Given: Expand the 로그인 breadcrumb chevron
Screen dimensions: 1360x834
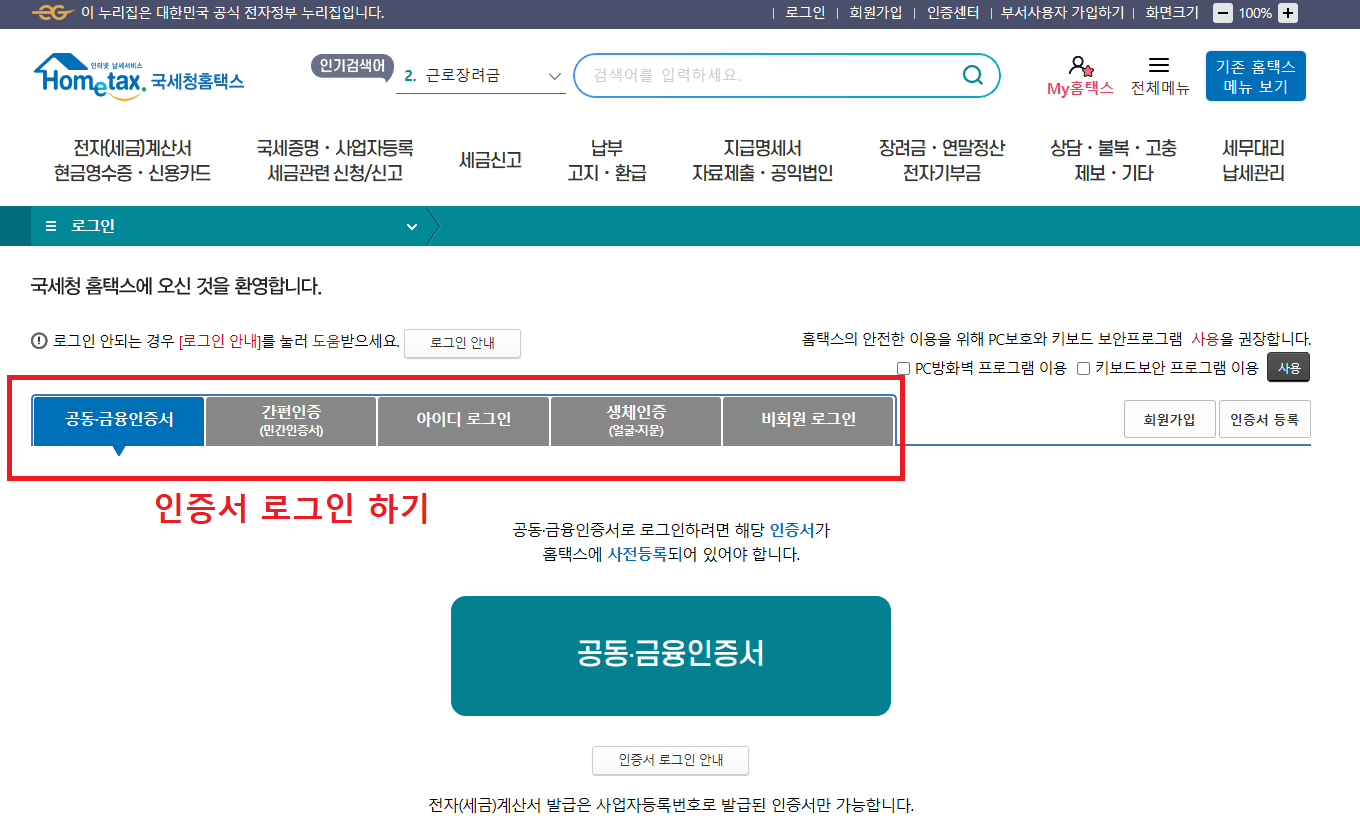Looking at the screenshot, I should [412, 227].
